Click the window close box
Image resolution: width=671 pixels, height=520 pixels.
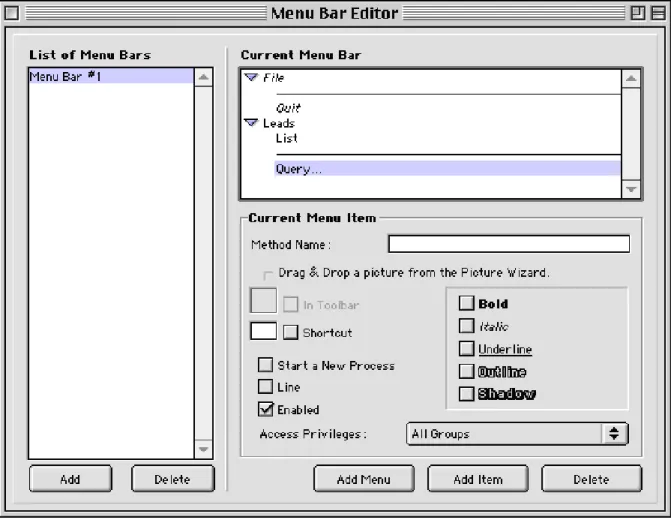pos(12,13)
